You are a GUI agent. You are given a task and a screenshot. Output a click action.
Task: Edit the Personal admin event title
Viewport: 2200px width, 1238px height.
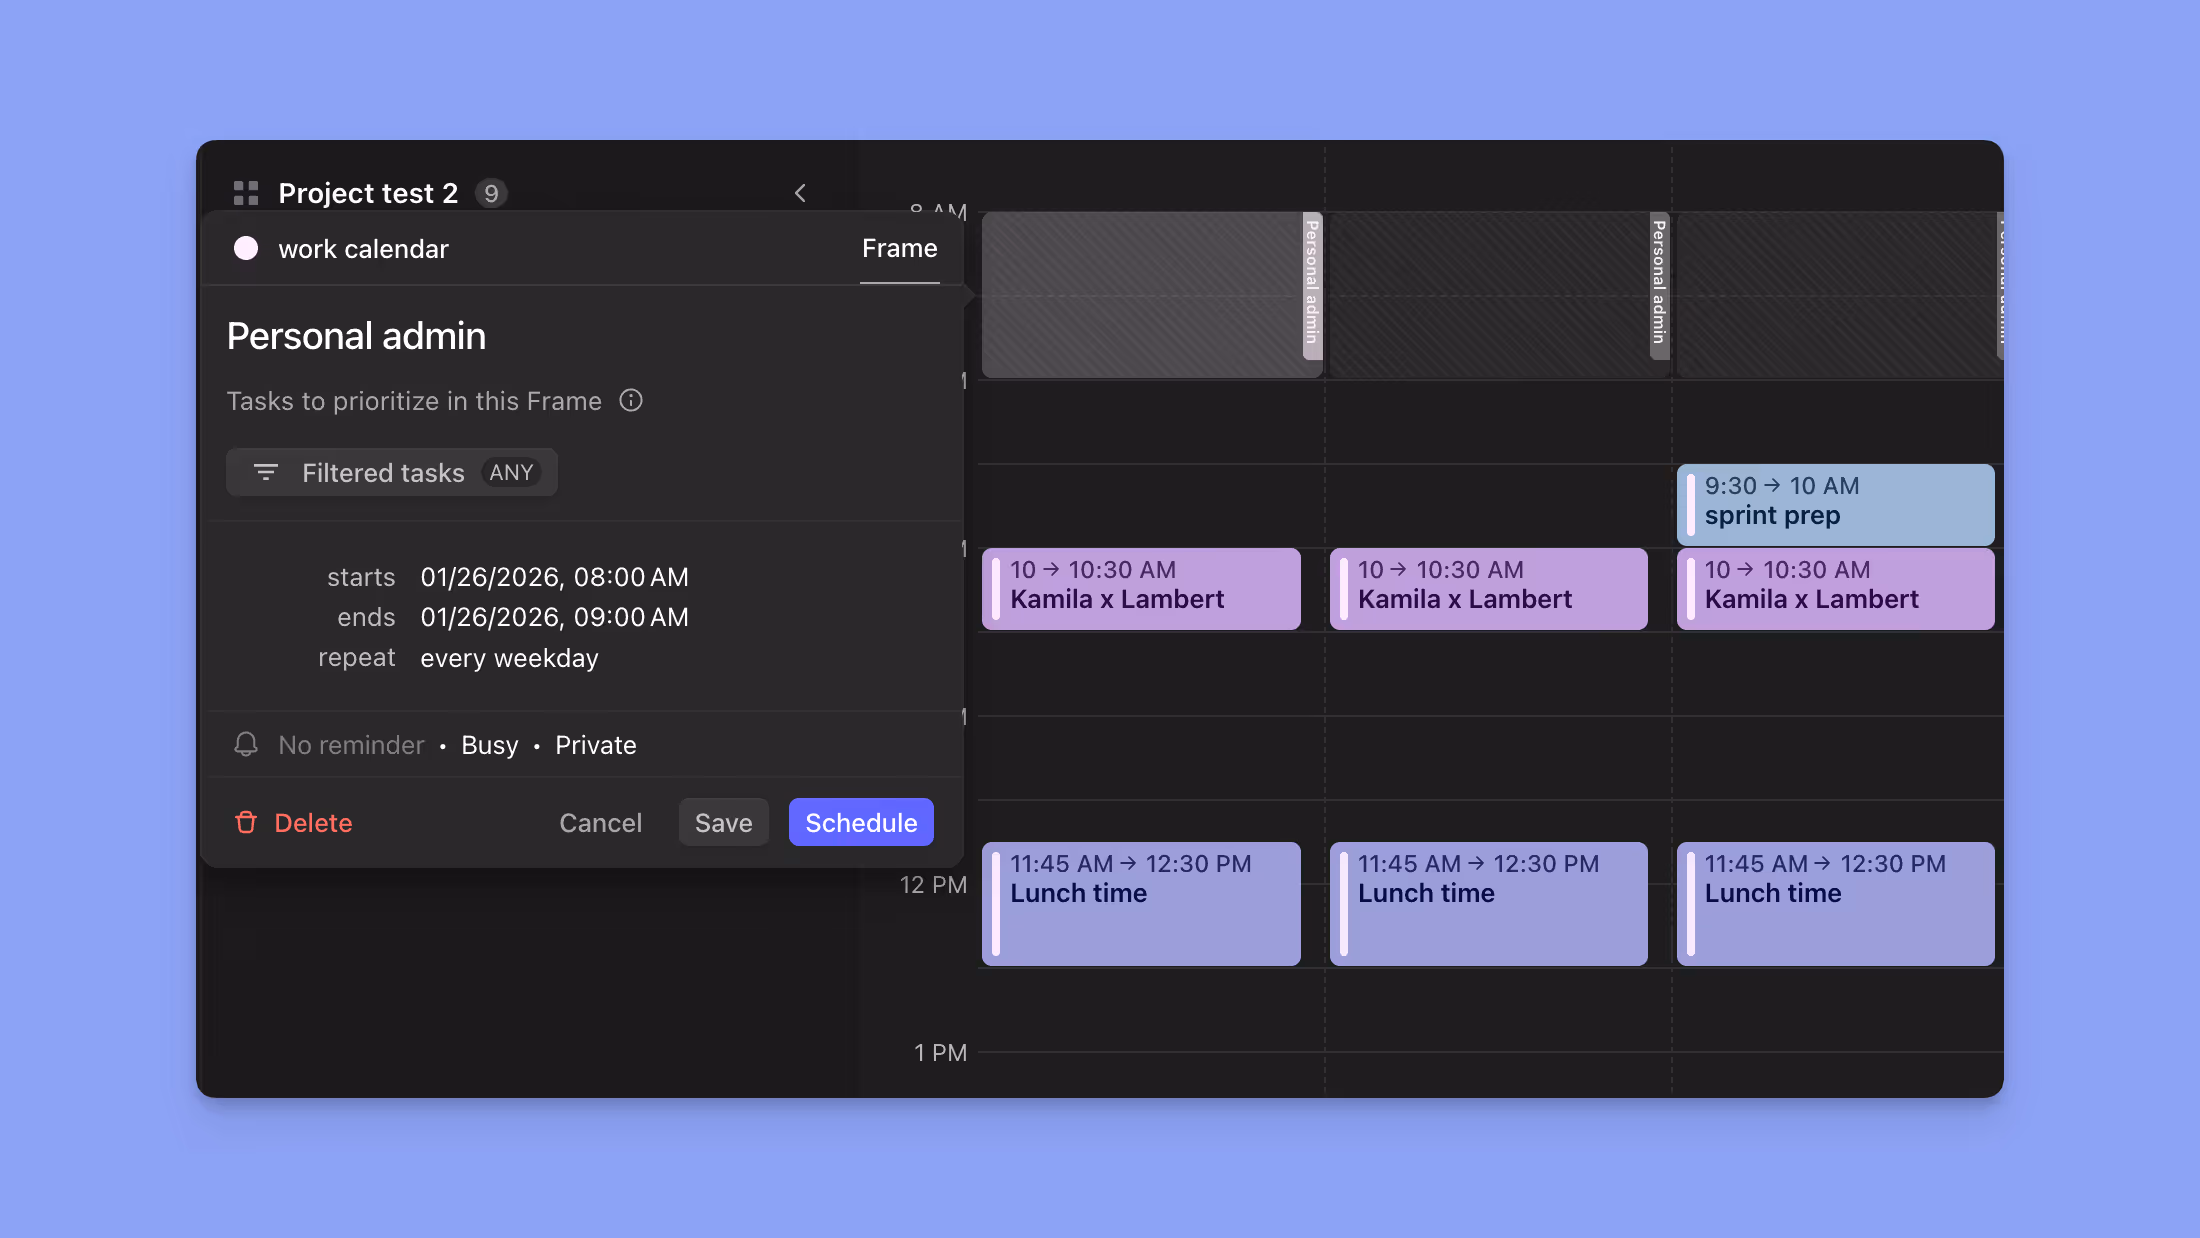click(356, 336)
